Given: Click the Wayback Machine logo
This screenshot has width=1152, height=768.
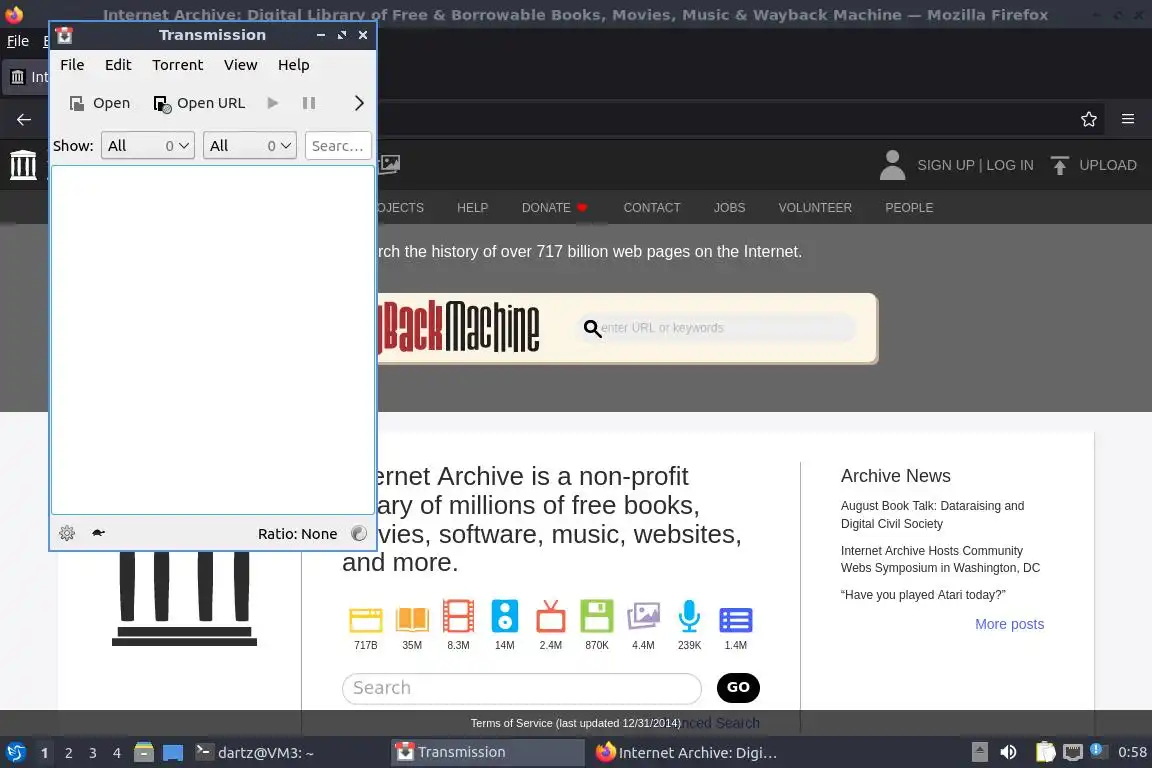Looking at the screenshot, I should tap(458, 326).
